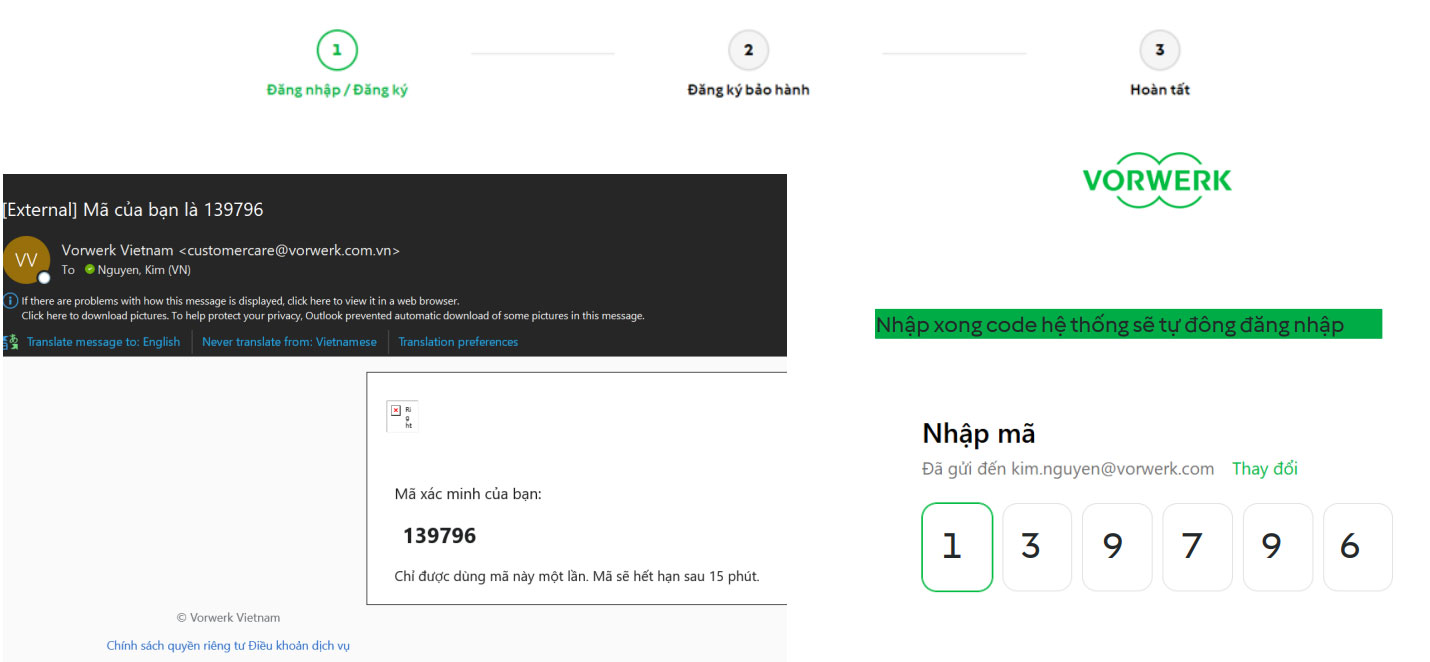Click the step 2 circle in progress bar
This screenshot has width=1430, height=662.
click(x=748, y=50)
